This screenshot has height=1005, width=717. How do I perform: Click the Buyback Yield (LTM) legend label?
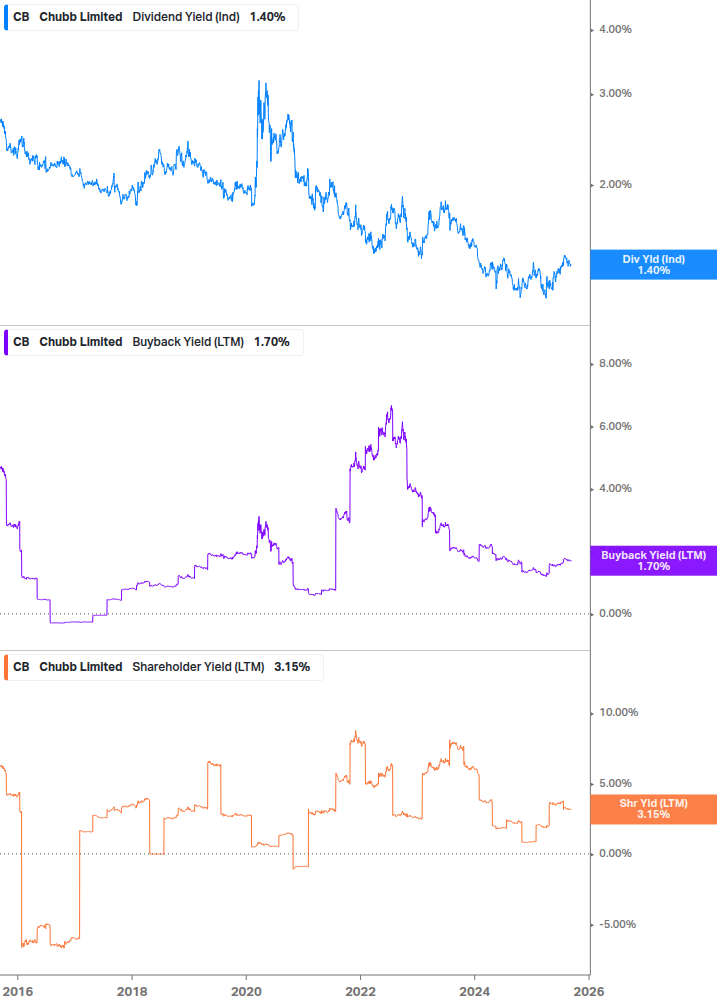[x=188, y=342]
